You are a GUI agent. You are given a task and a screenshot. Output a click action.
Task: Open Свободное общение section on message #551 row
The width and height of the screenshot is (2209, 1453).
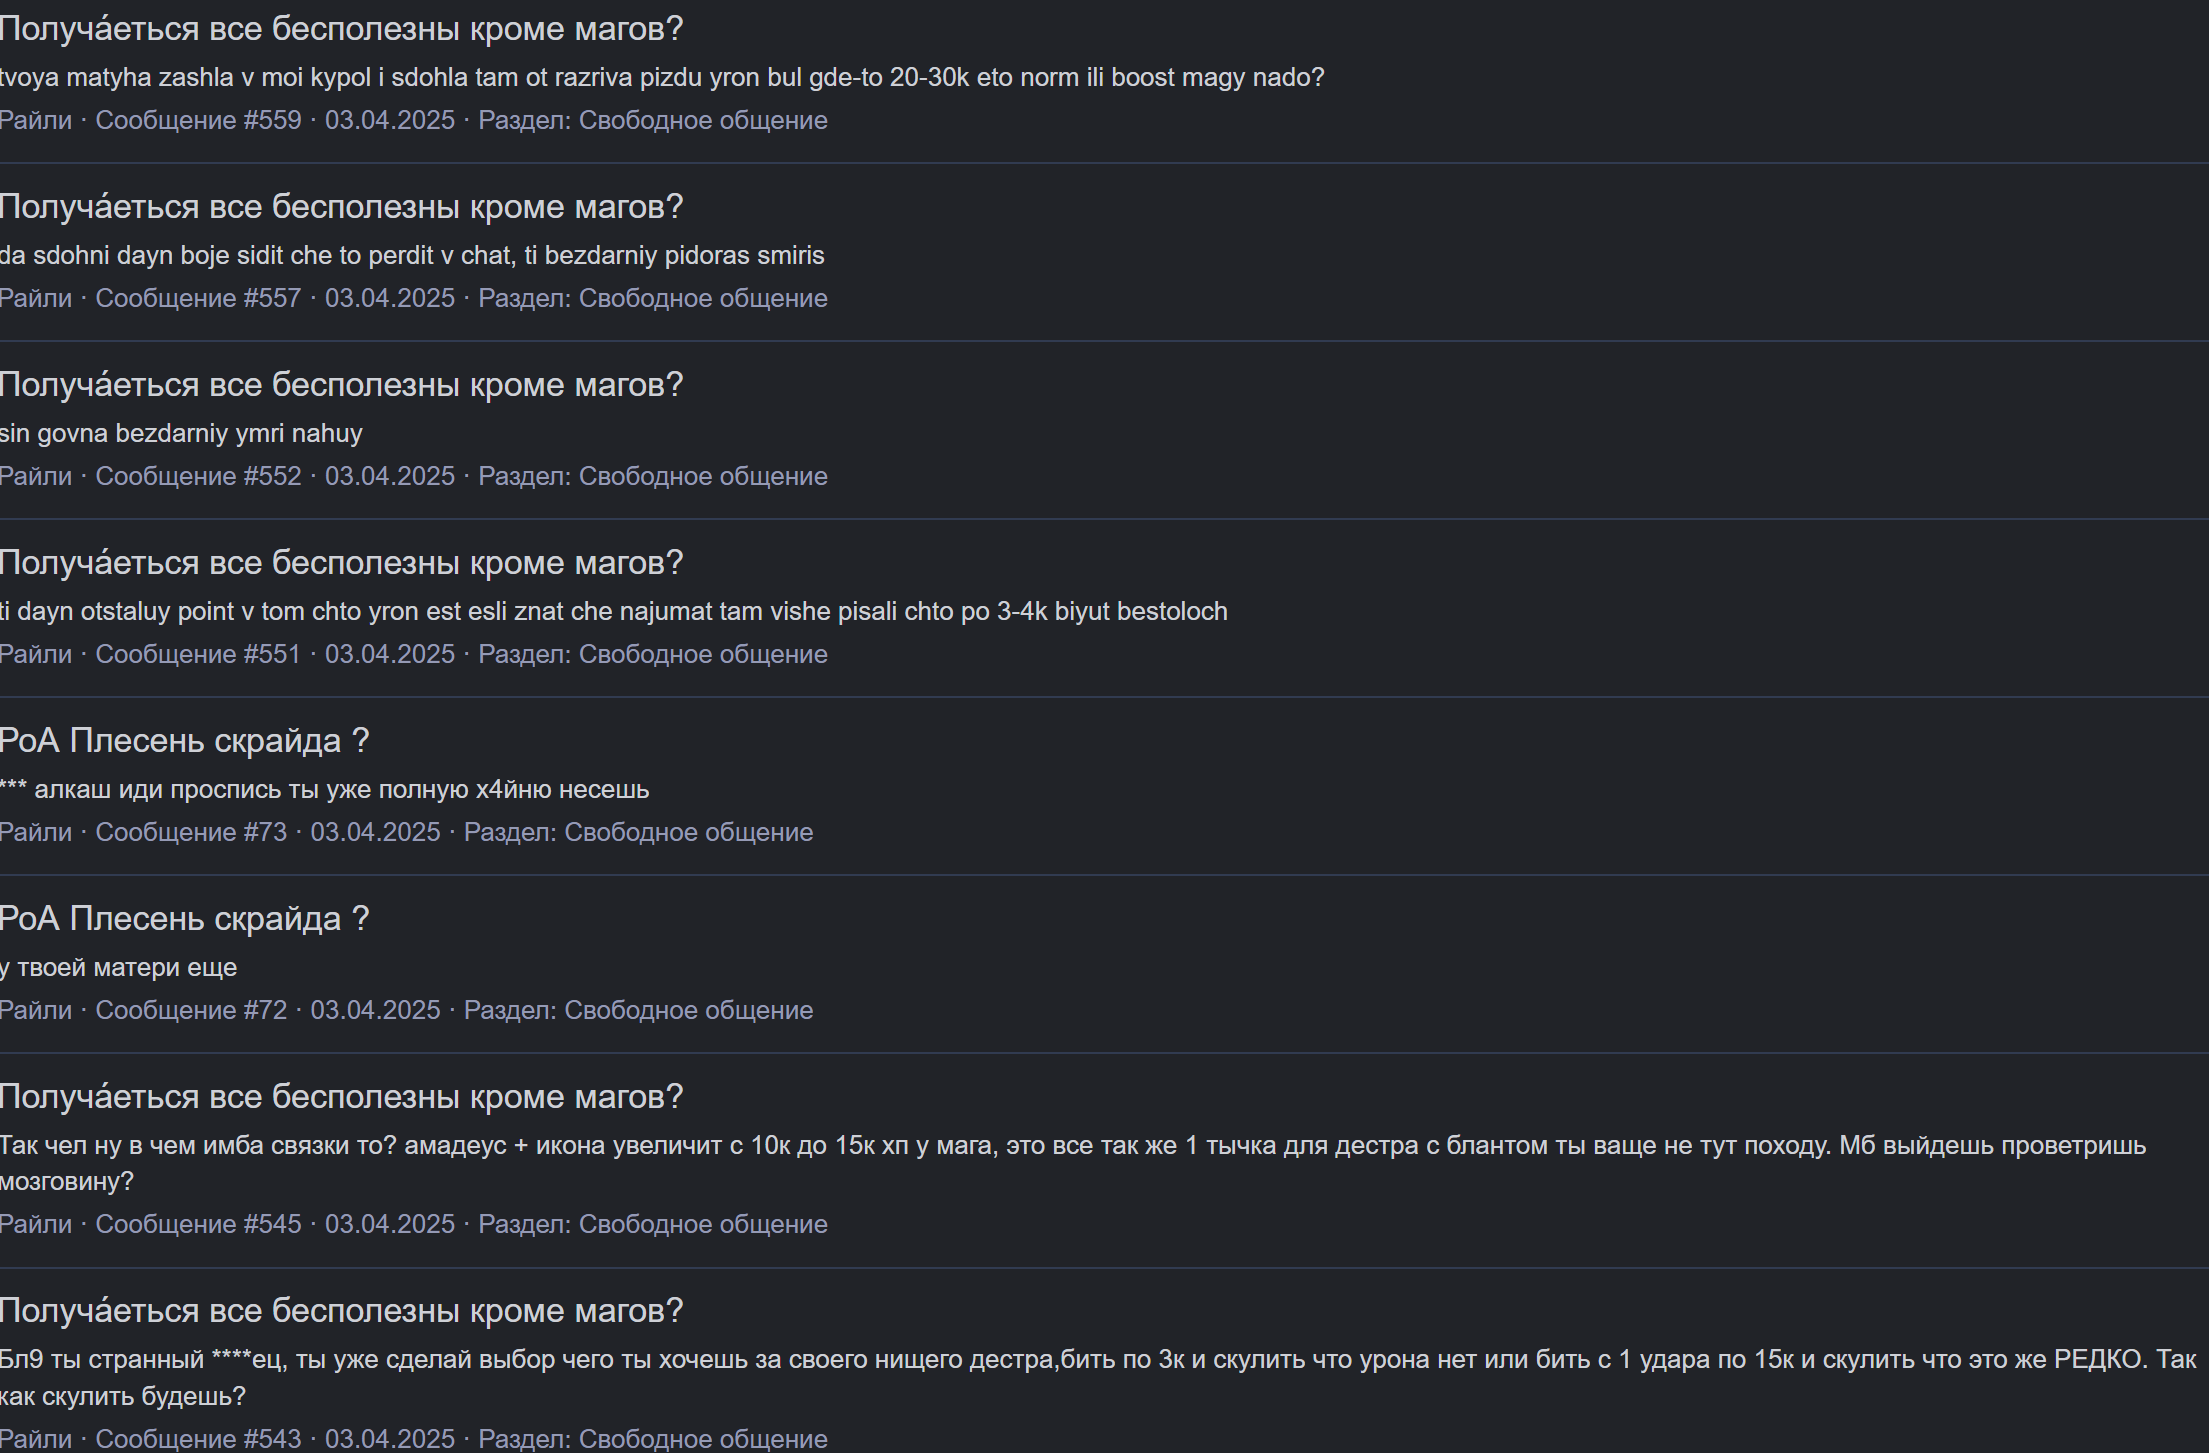(x=702, y=654)
